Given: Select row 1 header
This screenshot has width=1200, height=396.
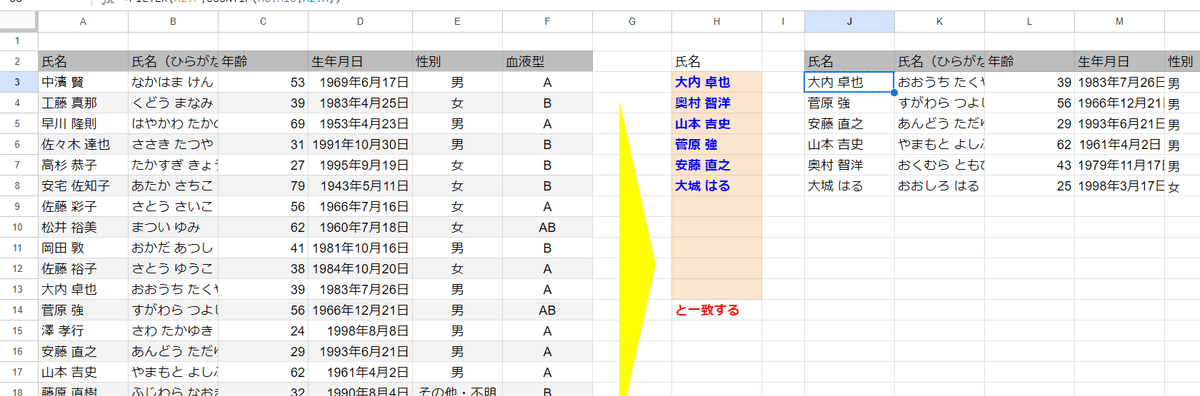Looking at the screenshot, I should 18,41.
